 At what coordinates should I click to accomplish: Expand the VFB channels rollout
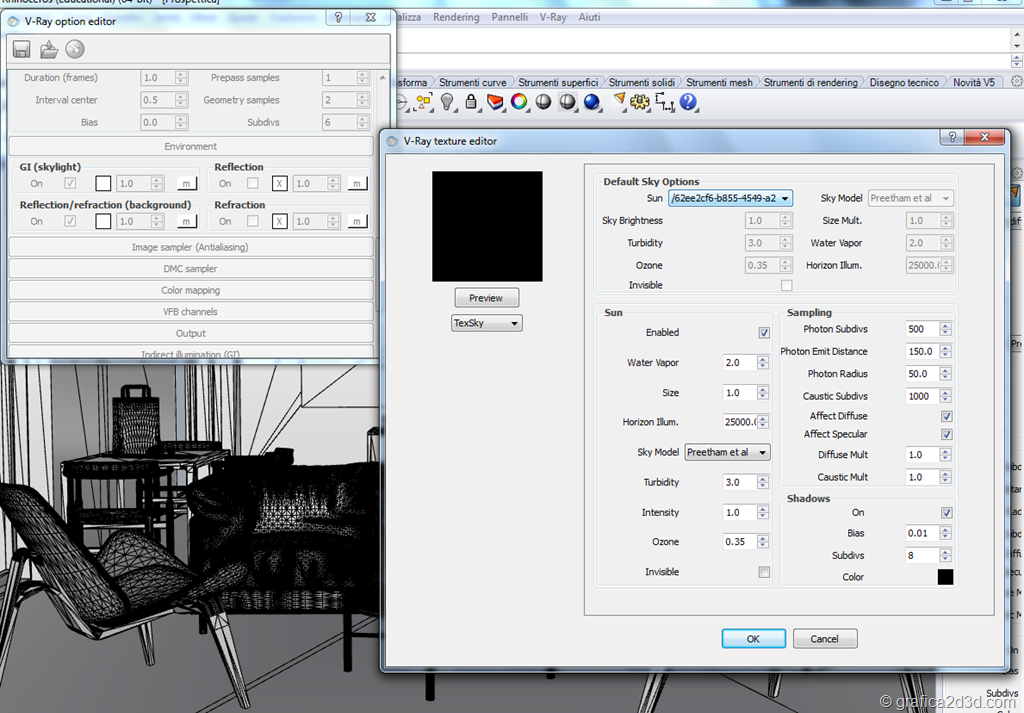pos(190,311)
